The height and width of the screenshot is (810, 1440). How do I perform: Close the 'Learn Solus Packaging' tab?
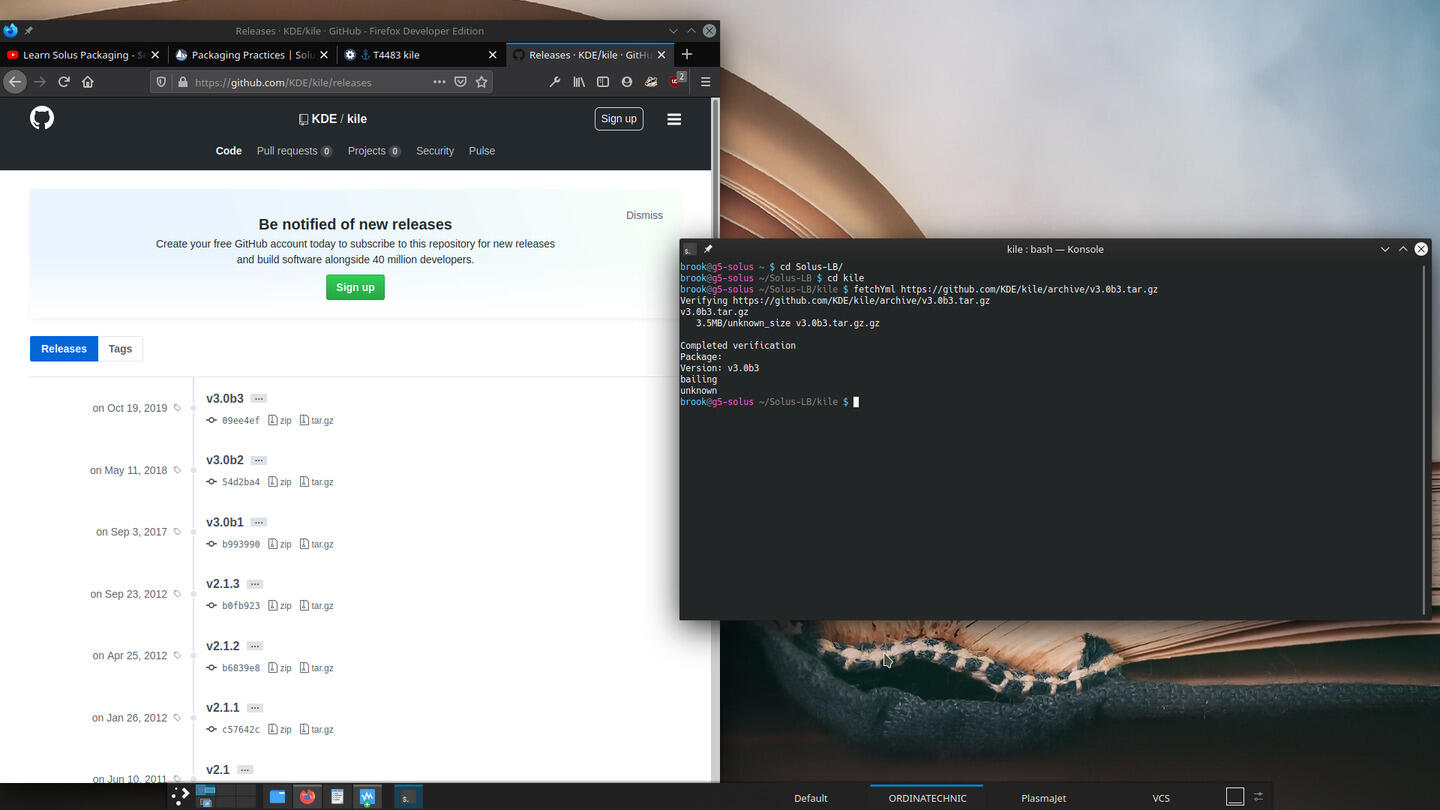(156, 55)
